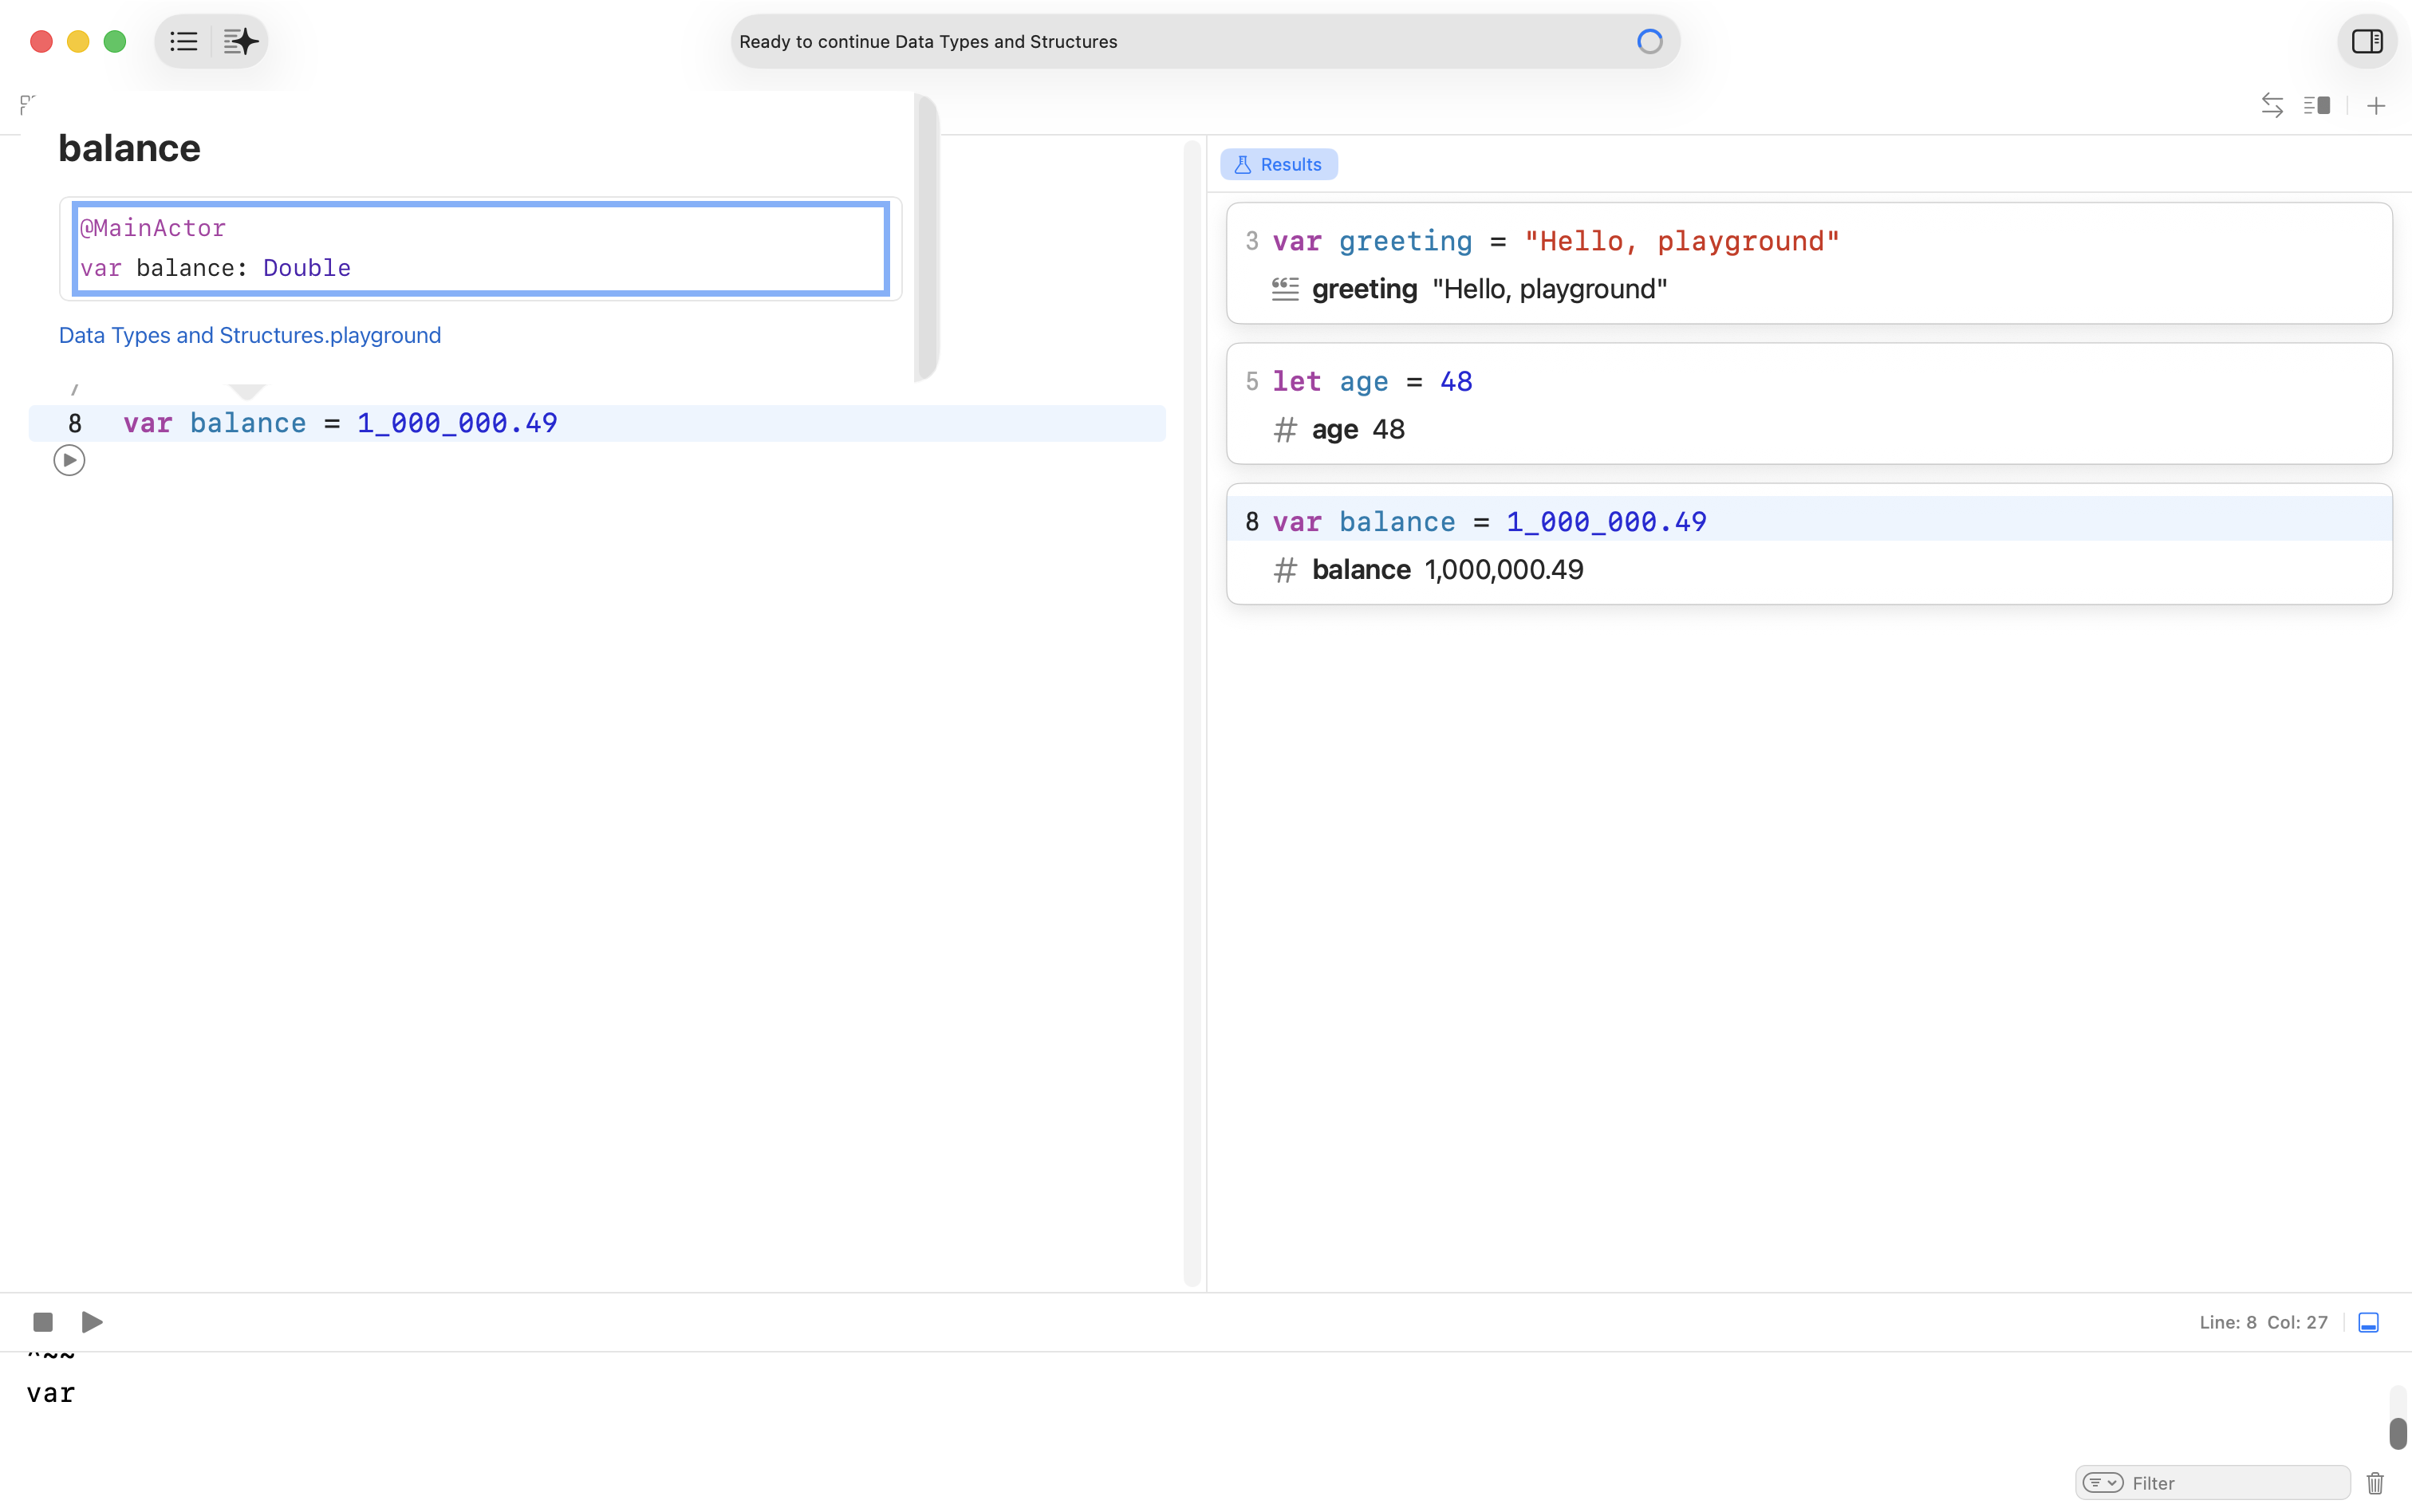
Task: Open the console filter options dropdown
Action: click(x=2102, y=1482)
